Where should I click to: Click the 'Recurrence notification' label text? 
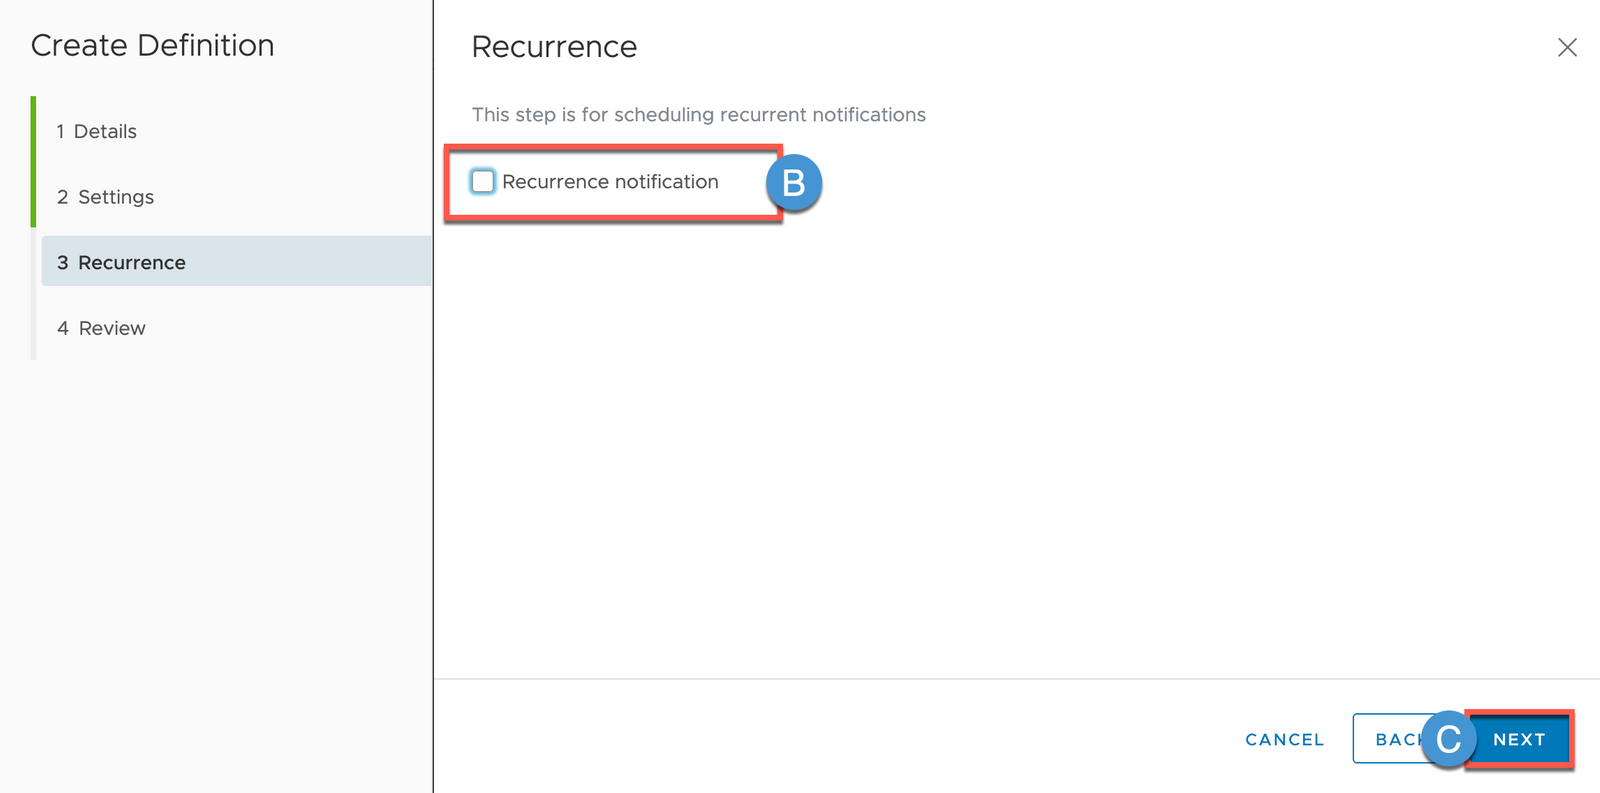point(610,182)
